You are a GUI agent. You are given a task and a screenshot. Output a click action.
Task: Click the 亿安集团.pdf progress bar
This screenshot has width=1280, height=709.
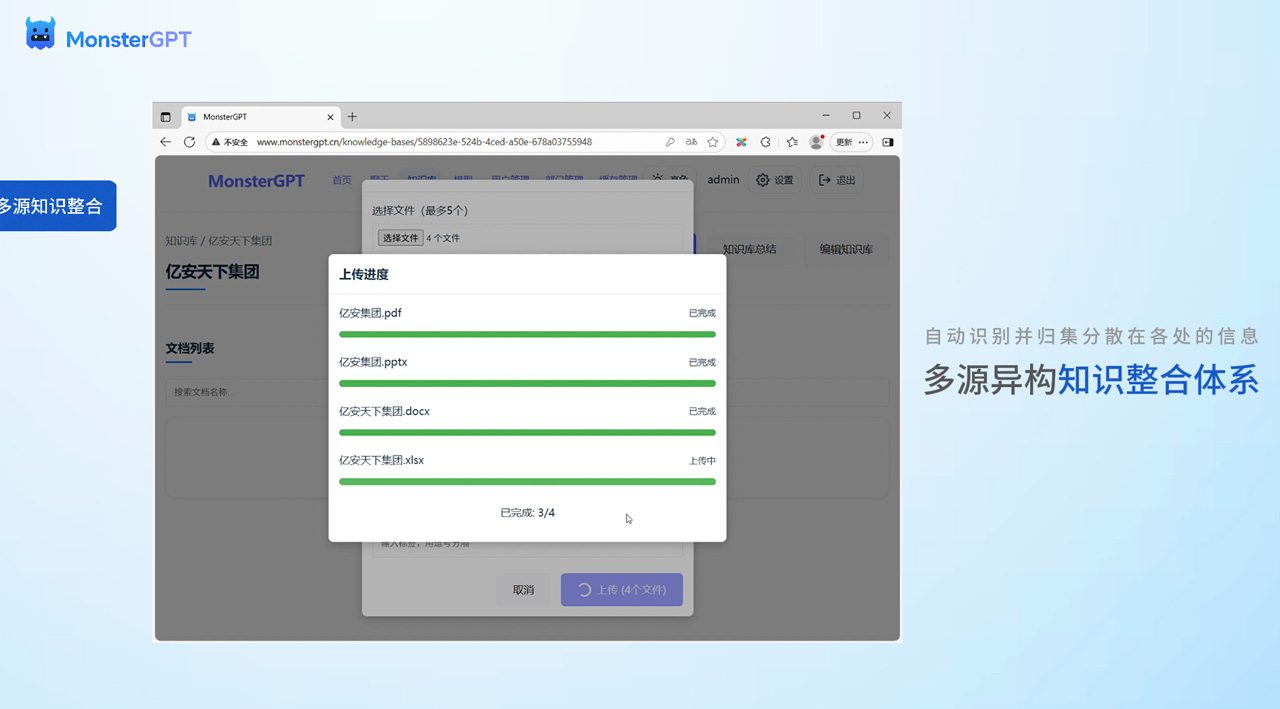[x=527, y=334]
